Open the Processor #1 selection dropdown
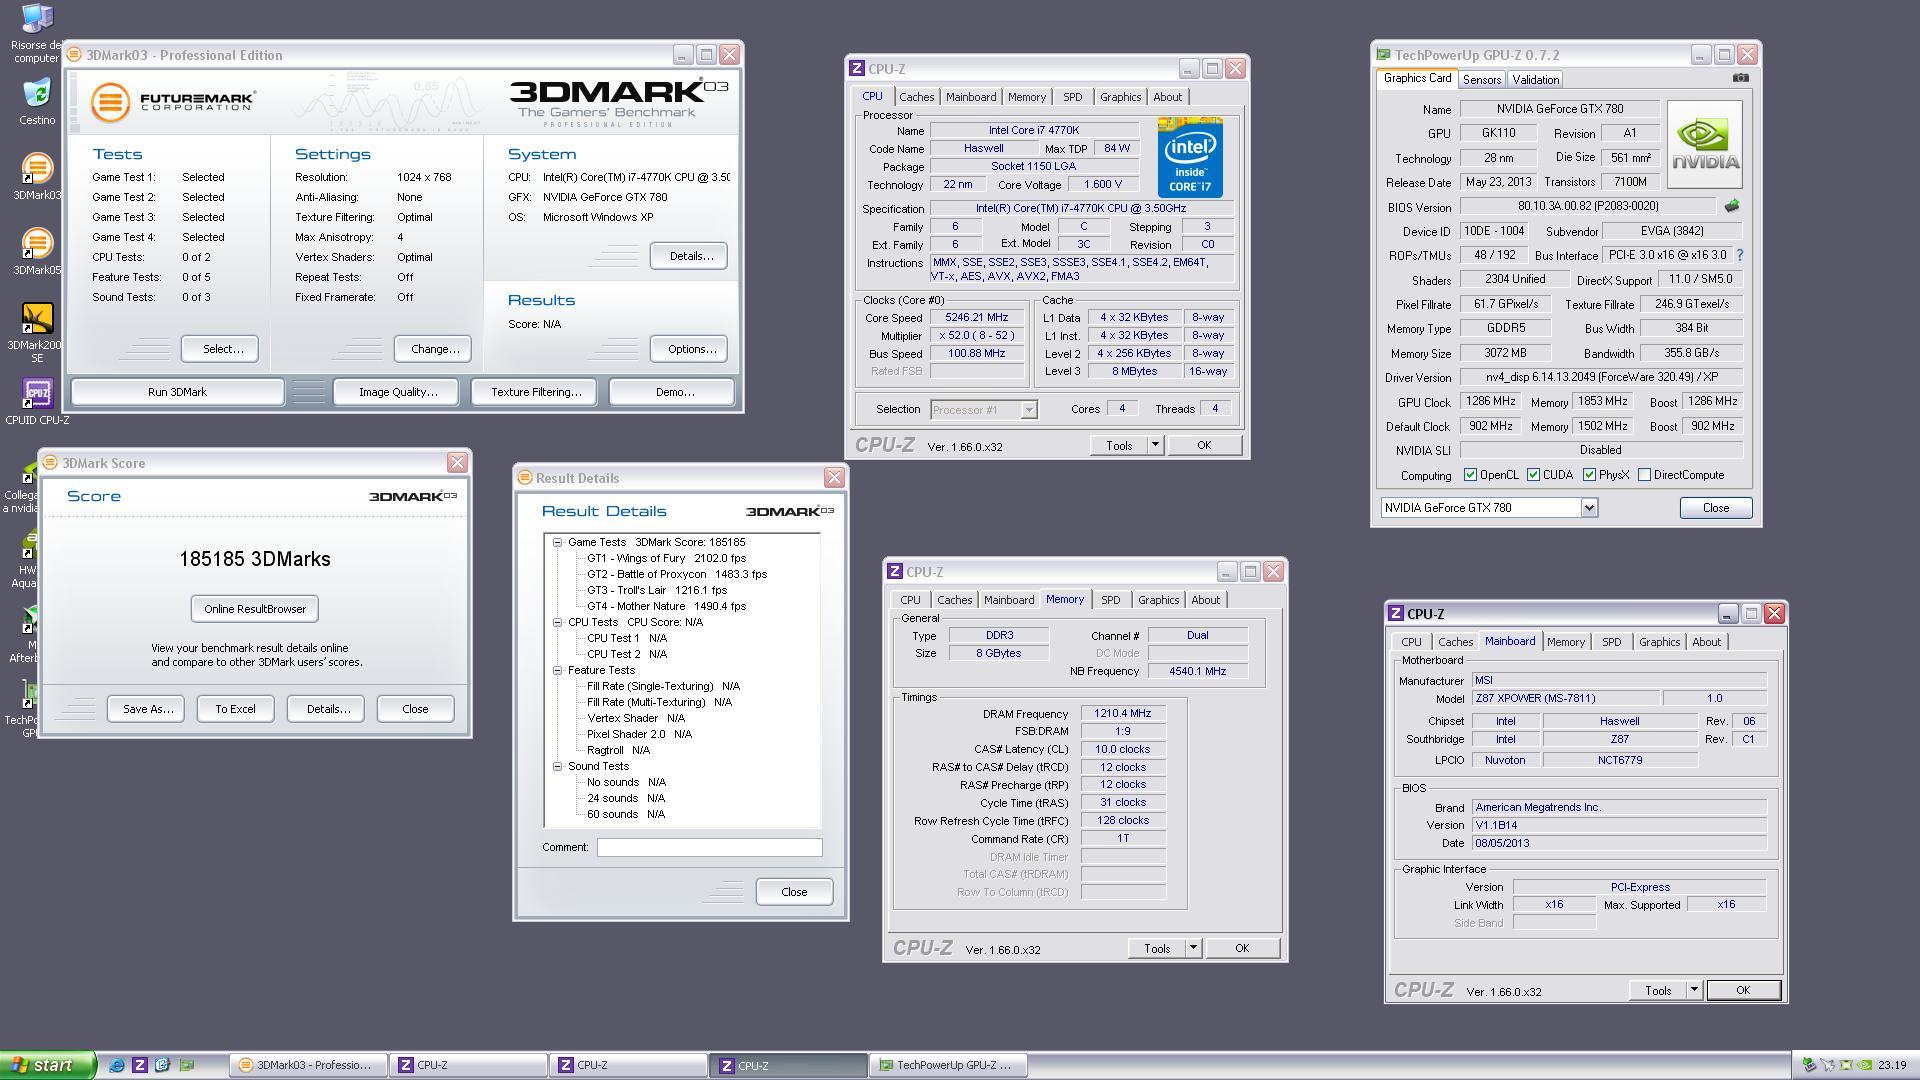The image size is (1920, 1080). 1028,410
